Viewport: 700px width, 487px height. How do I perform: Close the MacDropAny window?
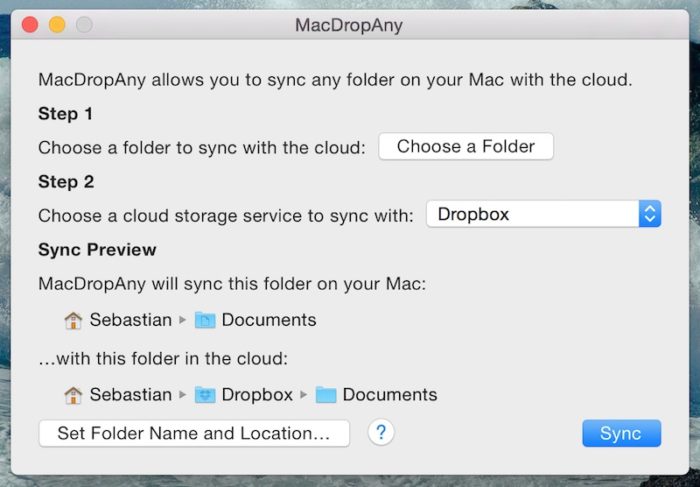pos(30,25)
